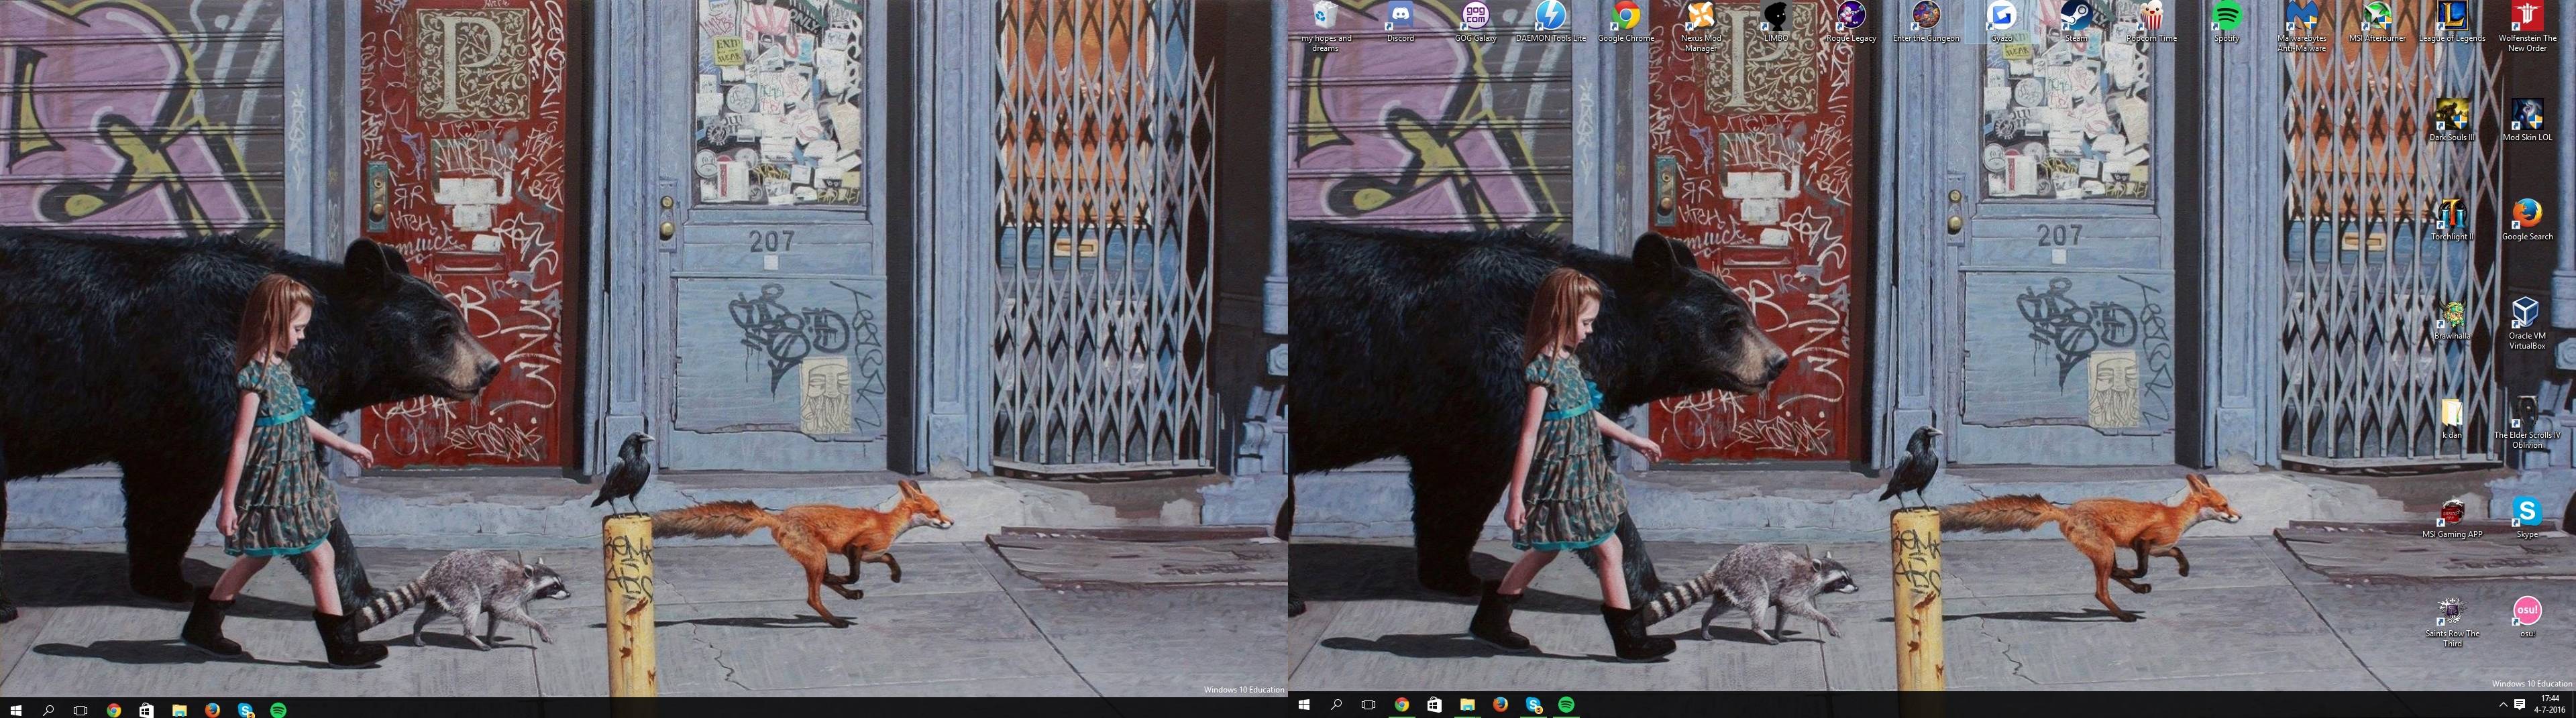Open Task View on the right monitor taskbar
Screen dimensions: 2576x718
[x=1369, y=704]
